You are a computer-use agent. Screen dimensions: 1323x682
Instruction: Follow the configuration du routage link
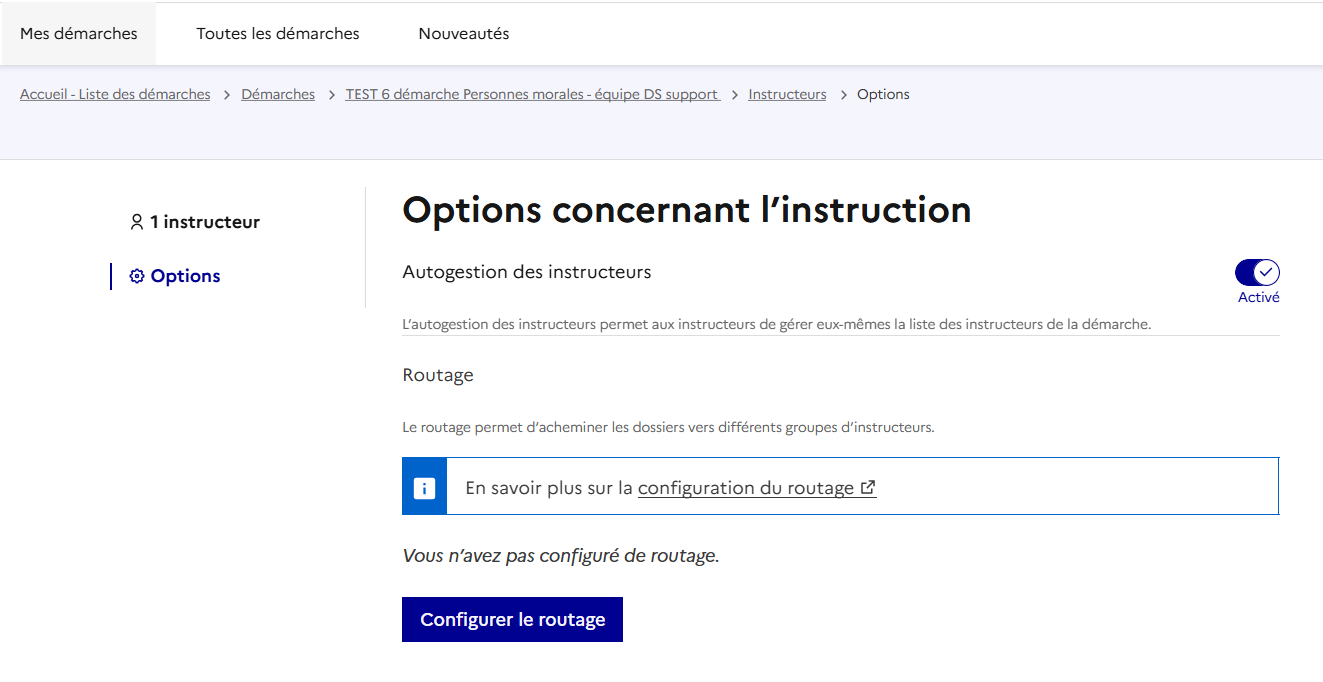(745, 488)
